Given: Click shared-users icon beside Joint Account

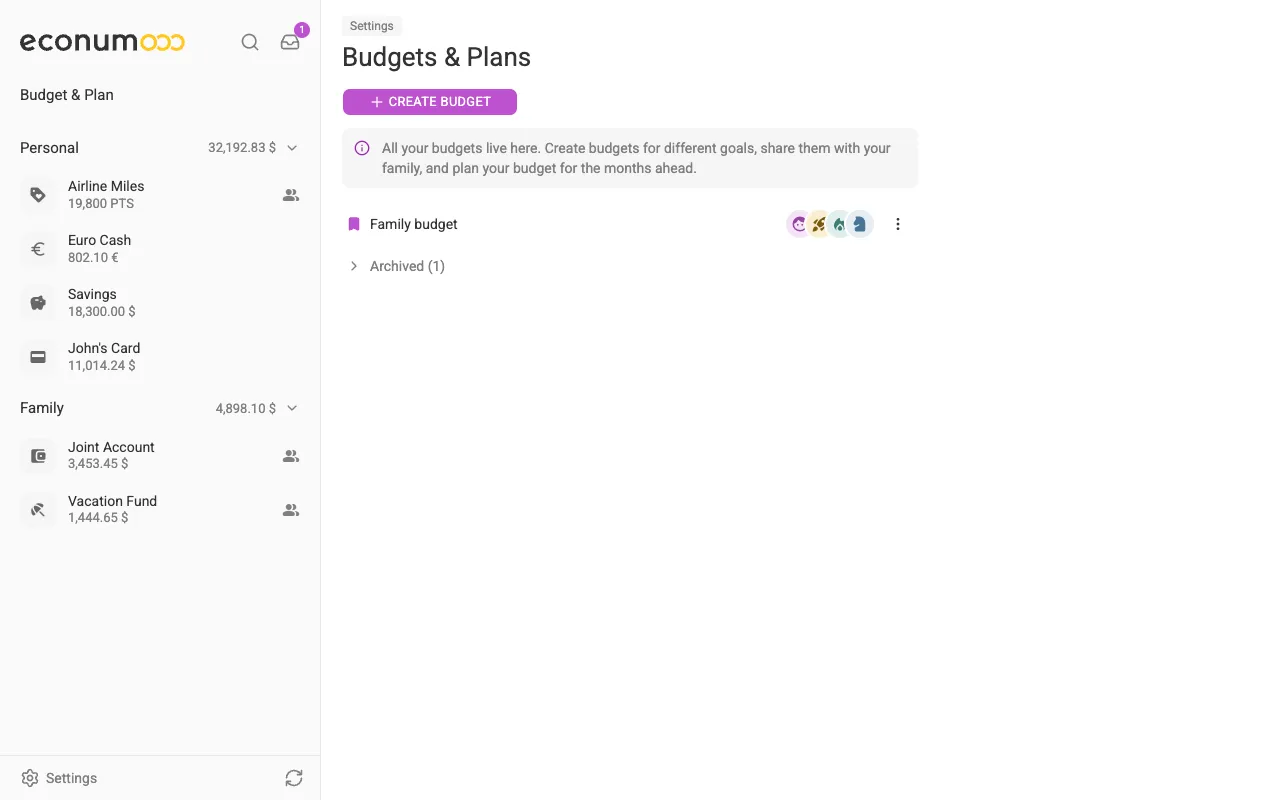Looking at the screenshot, I should [291, 456].
